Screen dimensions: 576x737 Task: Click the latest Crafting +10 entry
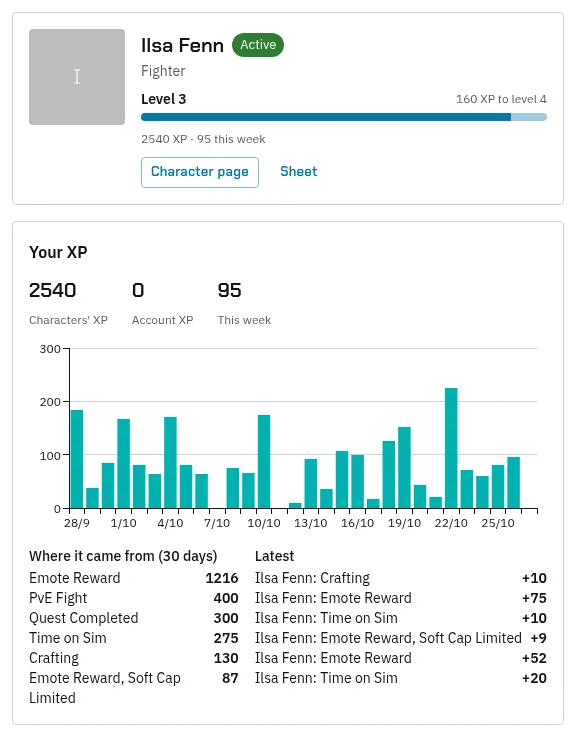(x=401, y=578)
